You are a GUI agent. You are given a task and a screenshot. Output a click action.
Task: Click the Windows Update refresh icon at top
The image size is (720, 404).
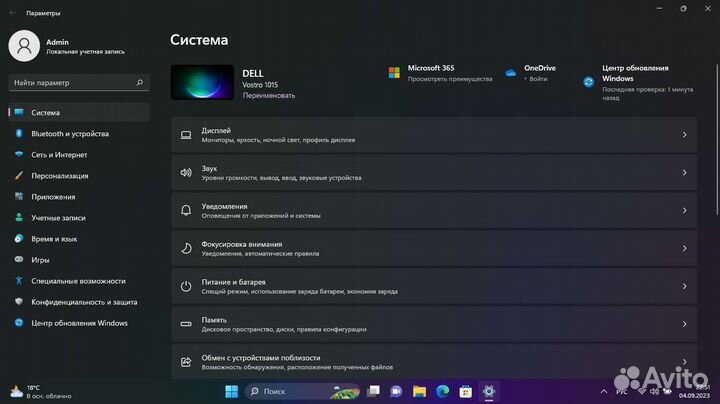(589, 82)
